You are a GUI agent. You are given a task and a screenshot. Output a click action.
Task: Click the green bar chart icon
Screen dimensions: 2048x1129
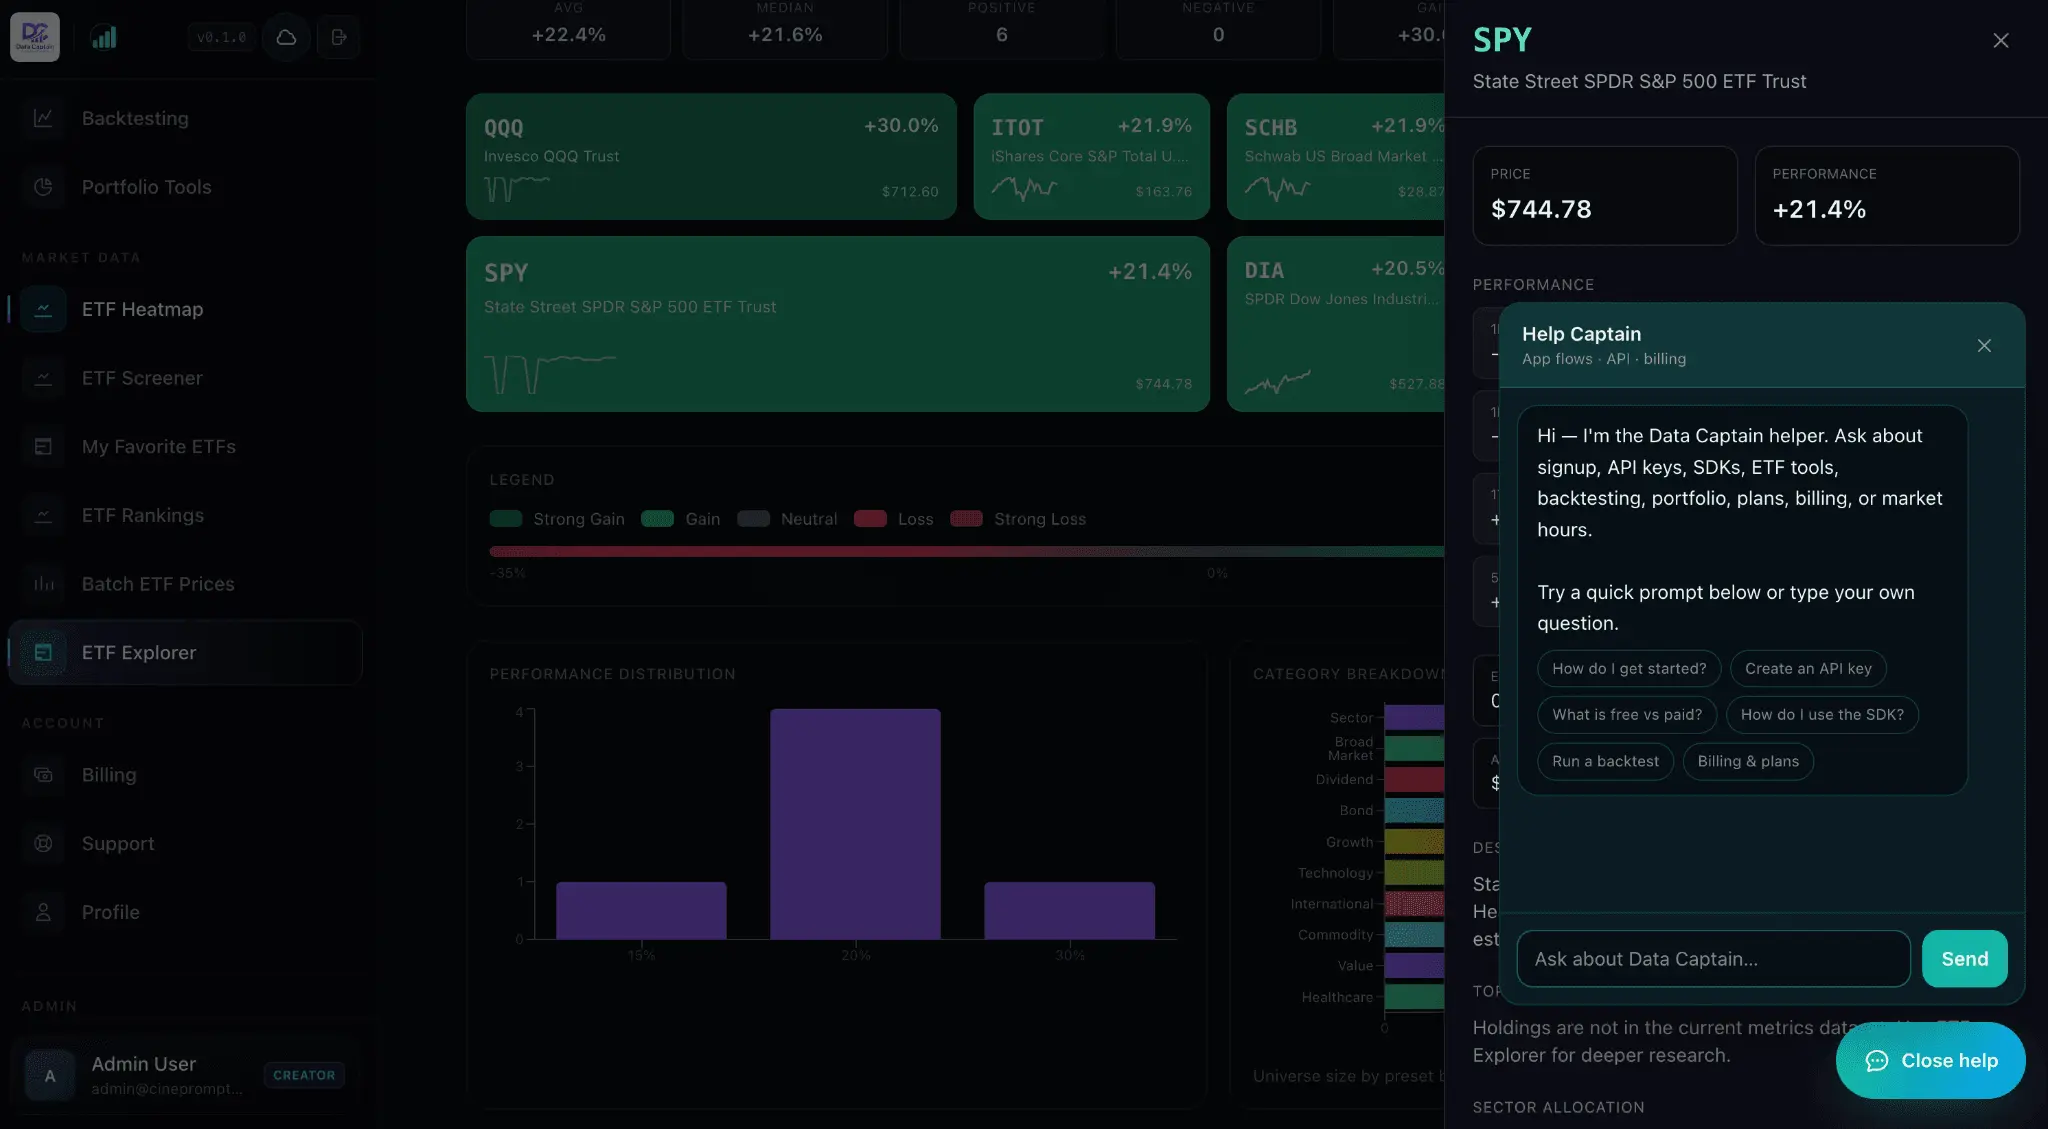(x=104, y=37)
